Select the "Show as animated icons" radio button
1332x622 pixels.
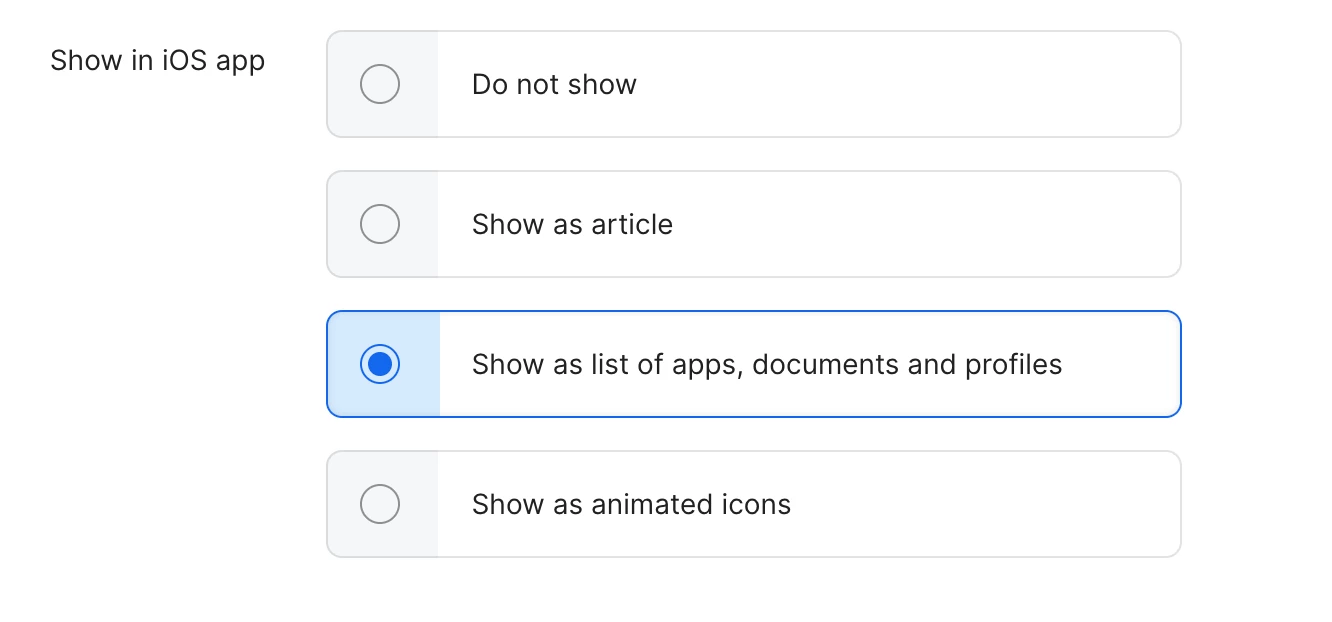click(380, 504)
